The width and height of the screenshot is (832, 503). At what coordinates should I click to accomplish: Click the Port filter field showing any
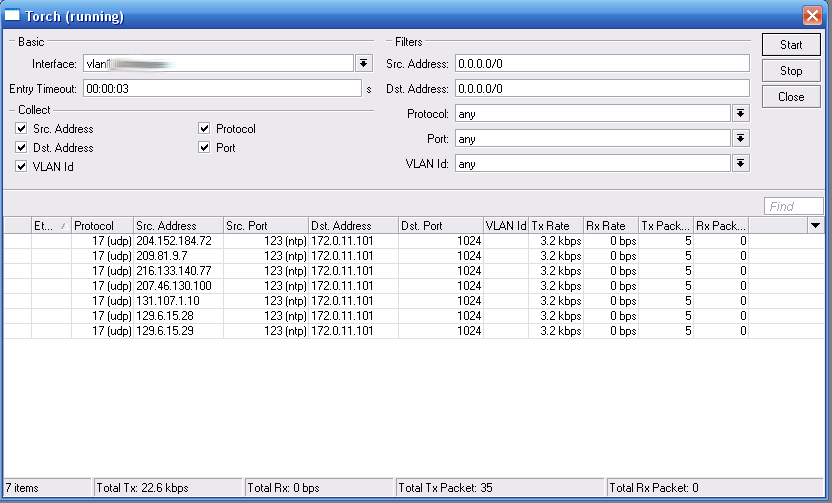click(x=593, y=138)
